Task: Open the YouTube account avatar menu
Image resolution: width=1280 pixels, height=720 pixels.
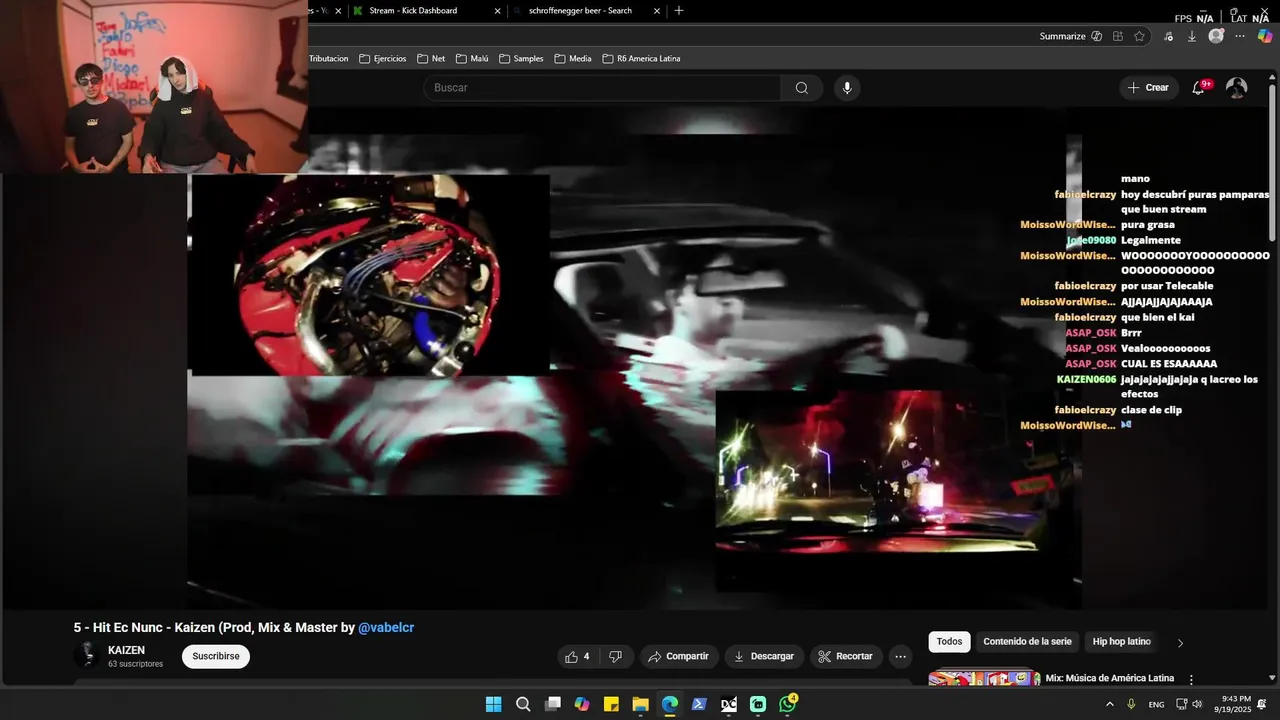Action: point(1237,88)
